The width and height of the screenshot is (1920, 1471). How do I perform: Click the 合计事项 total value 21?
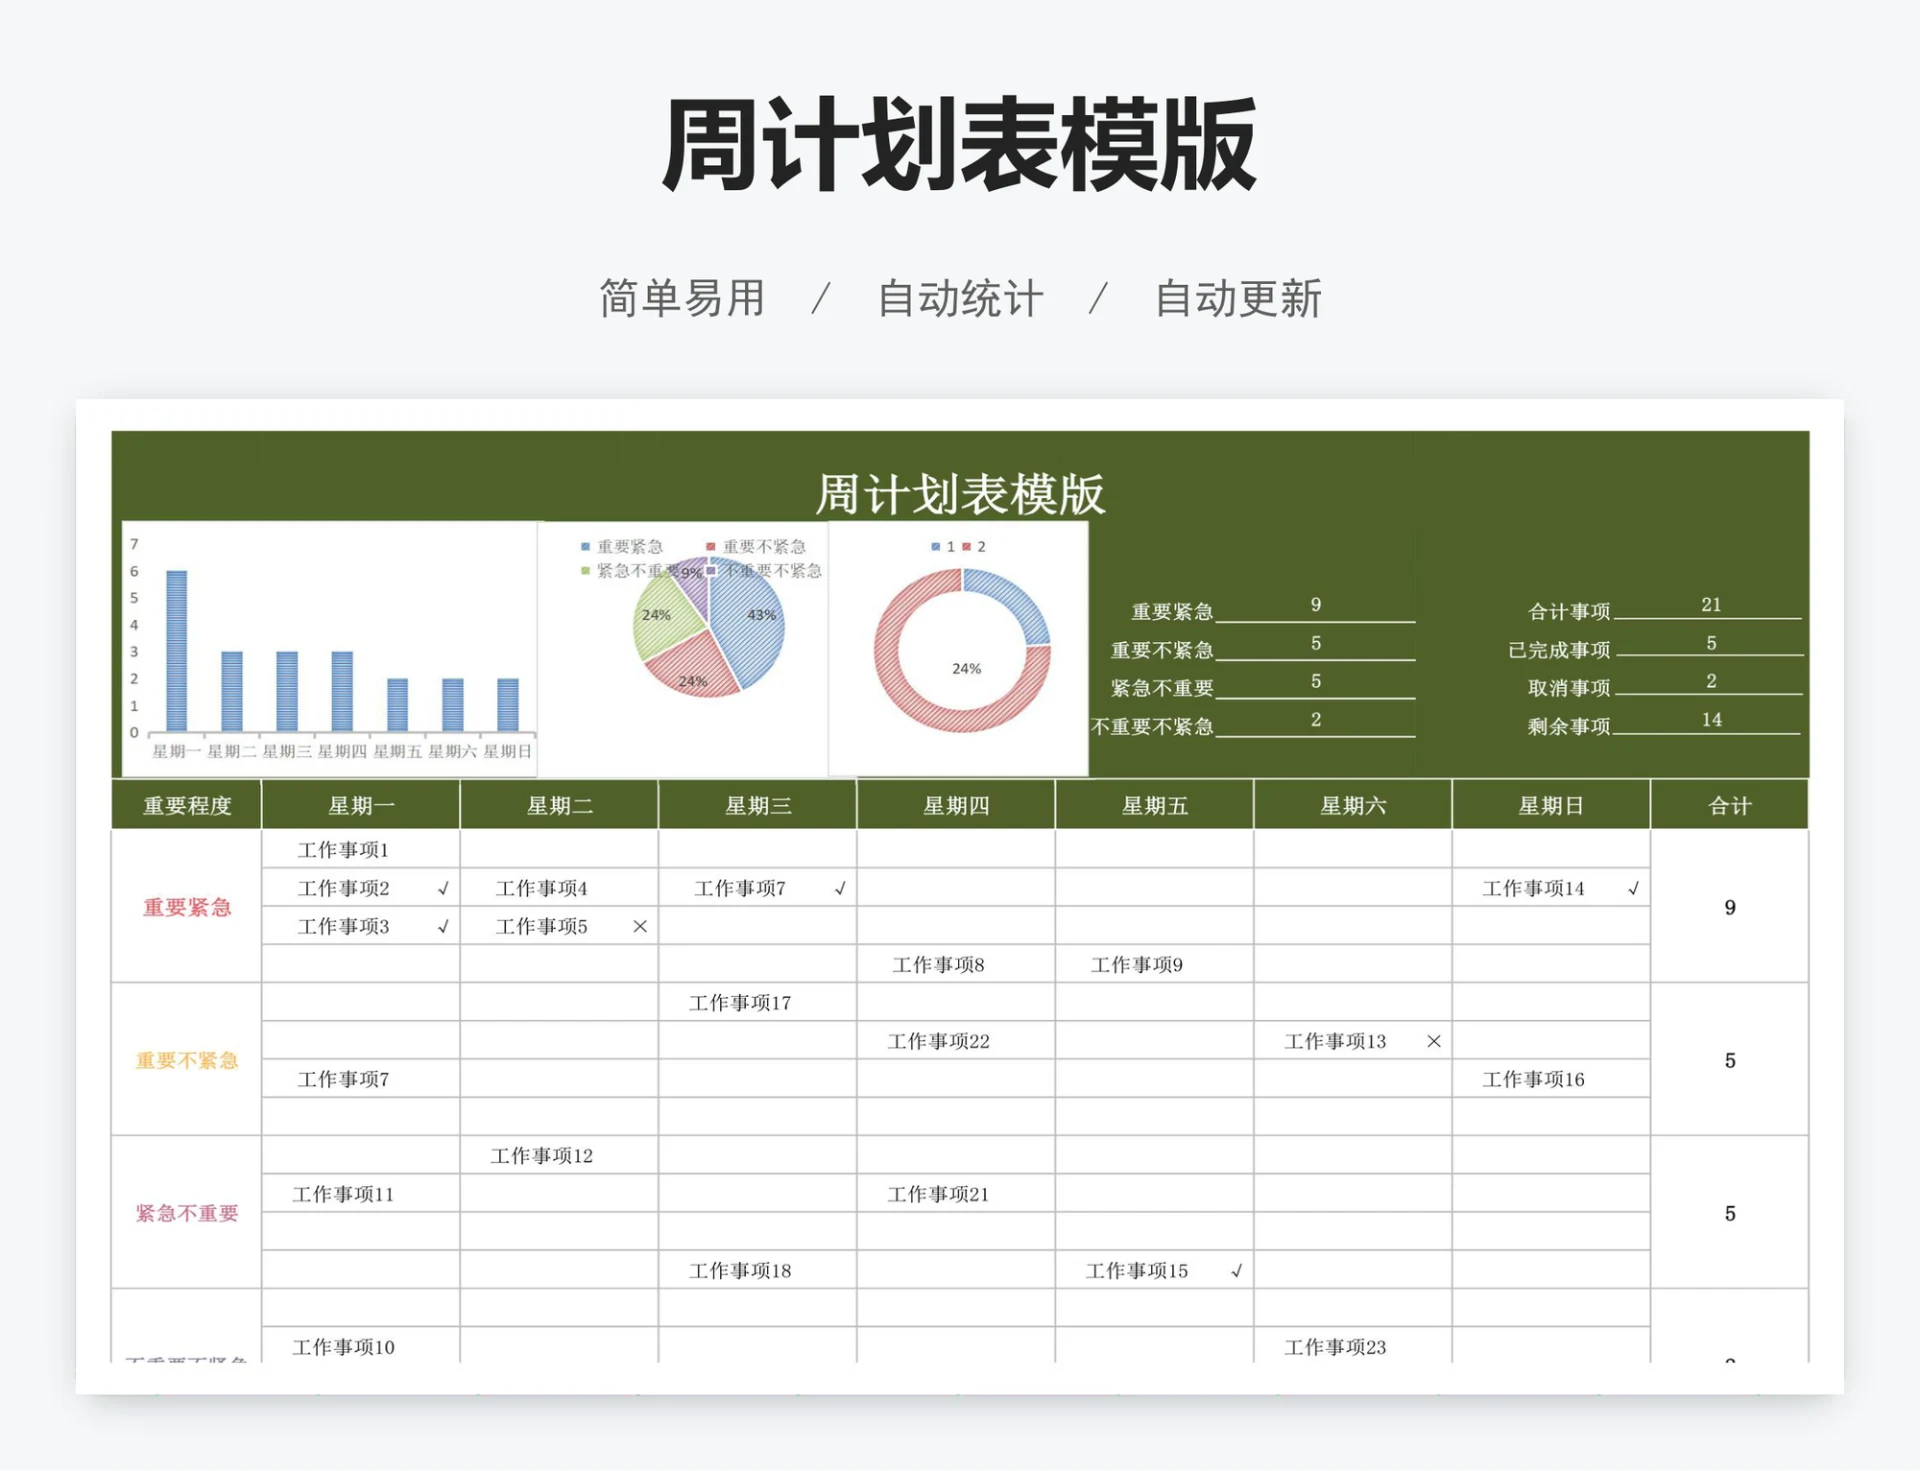pos(1712,605)
